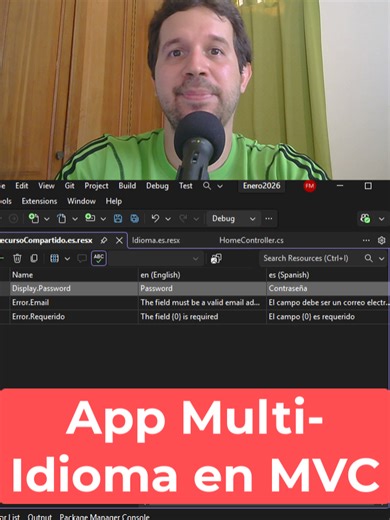
Task: Expand the Copilot dropdown arrow
Action: pyautogui.click(x=382, y=219)
